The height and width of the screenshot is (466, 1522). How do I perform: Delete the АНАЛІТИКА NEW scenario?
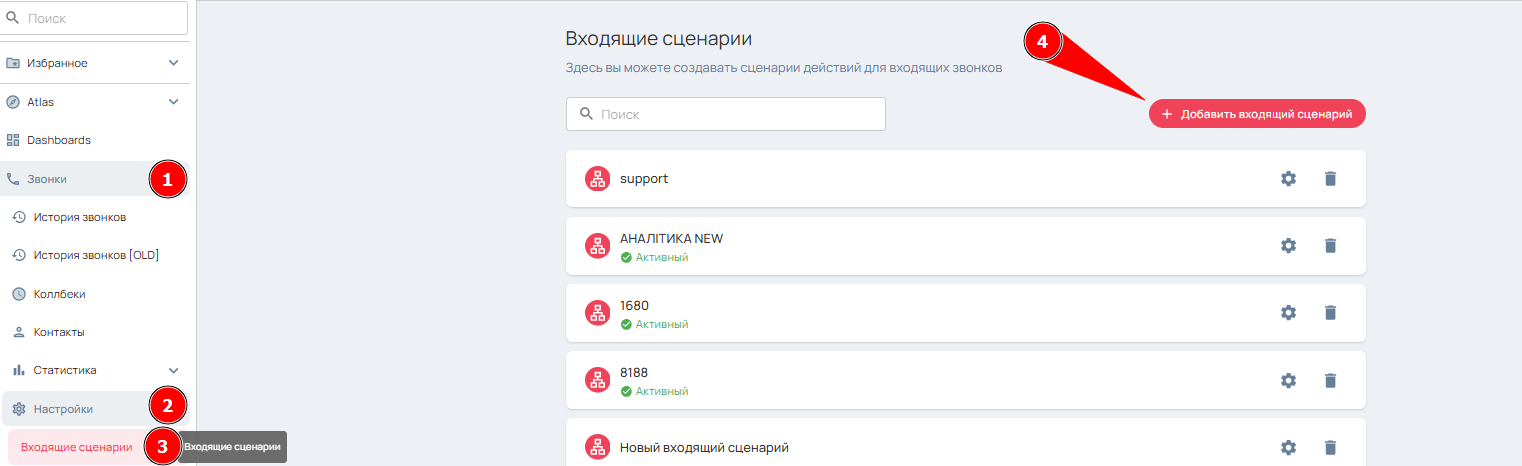coord(1329,246)
